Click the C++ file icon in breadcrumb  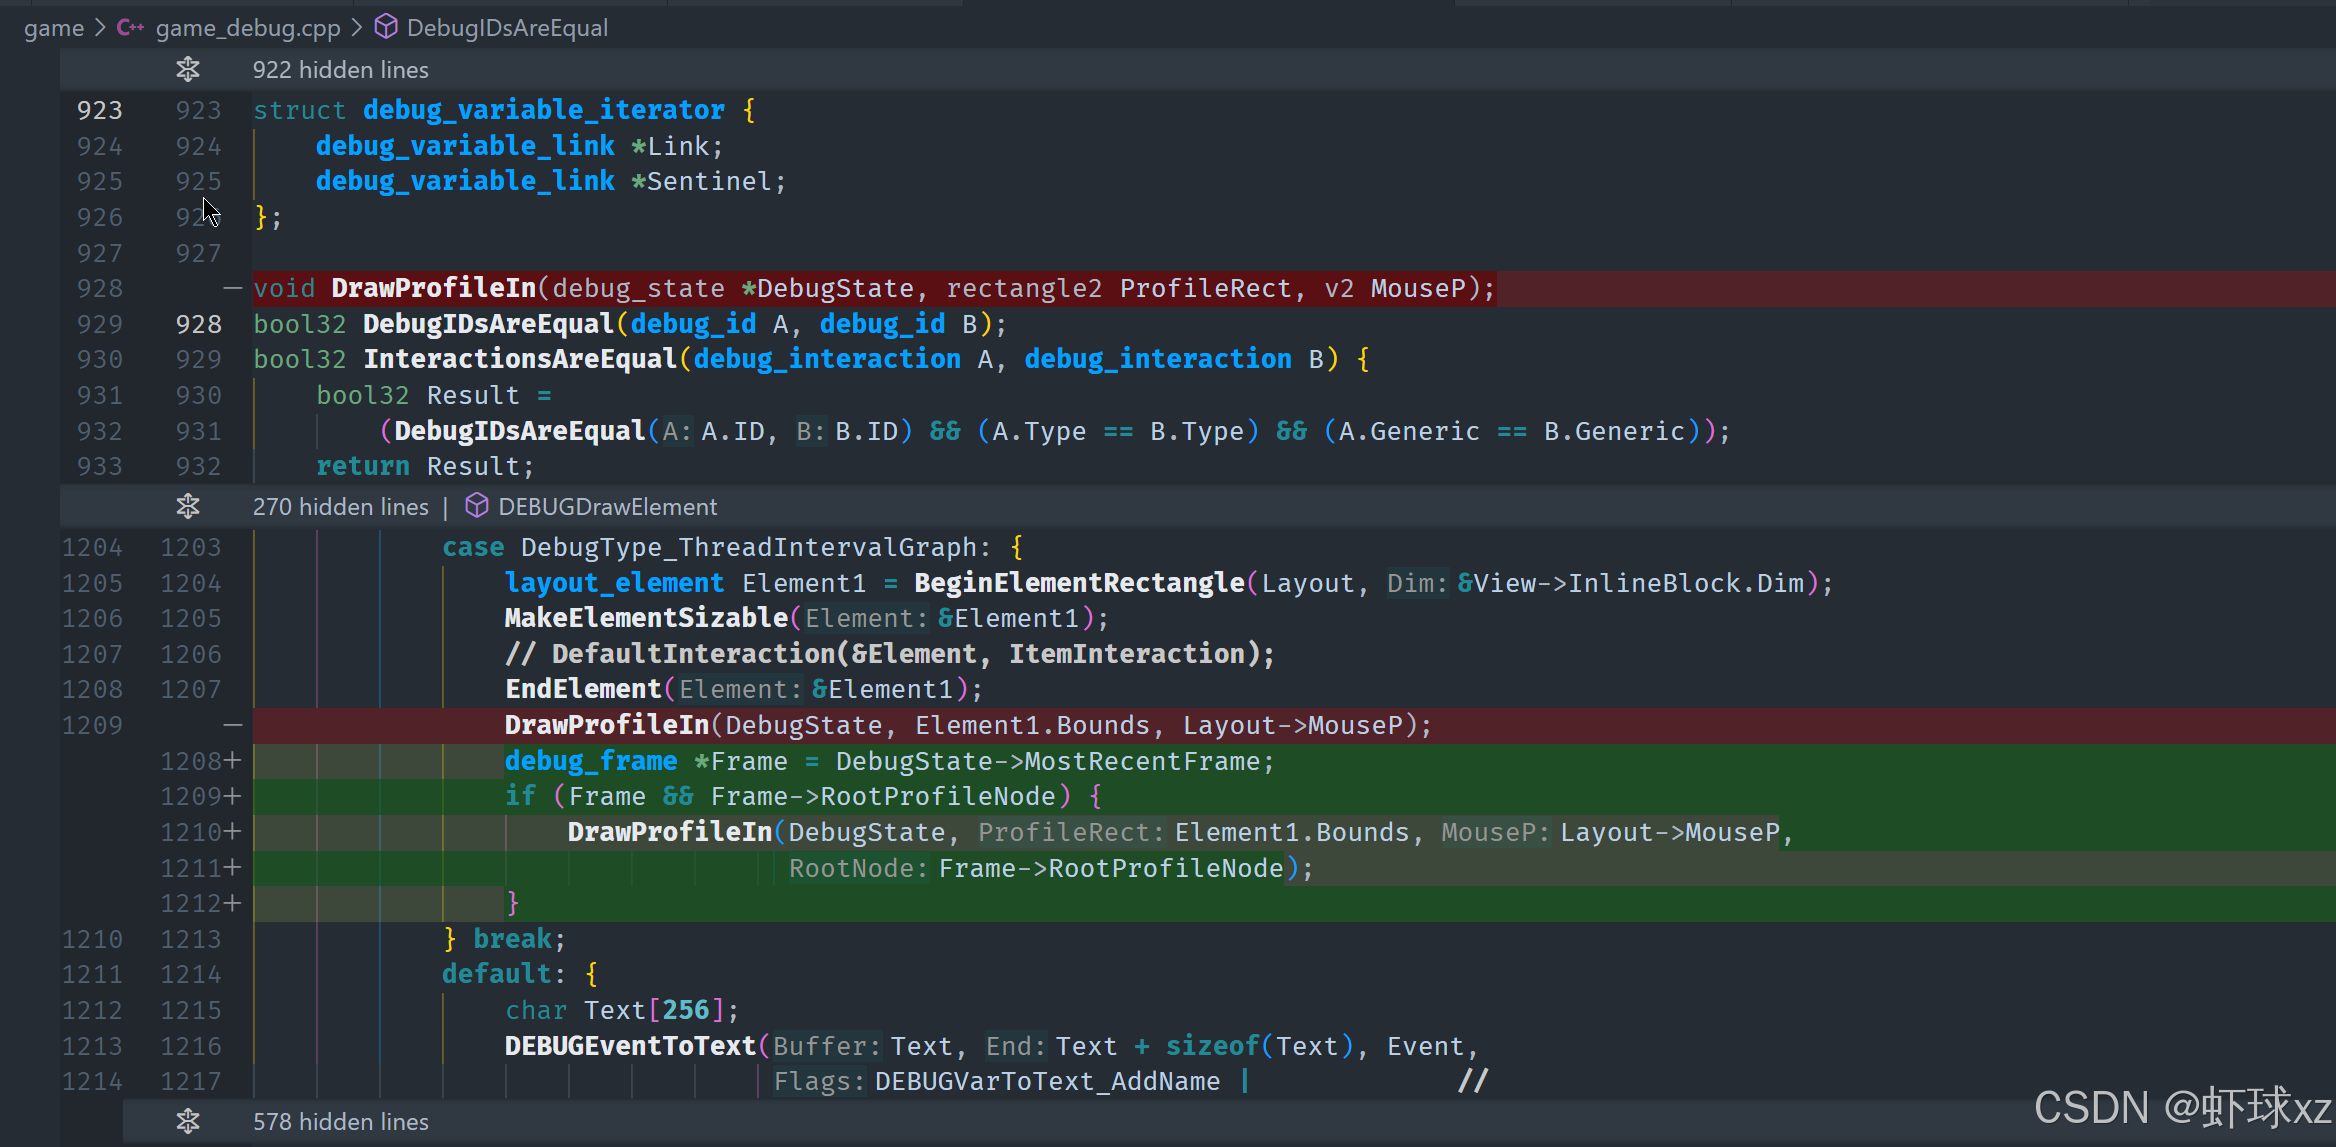(x=130, y=28)
